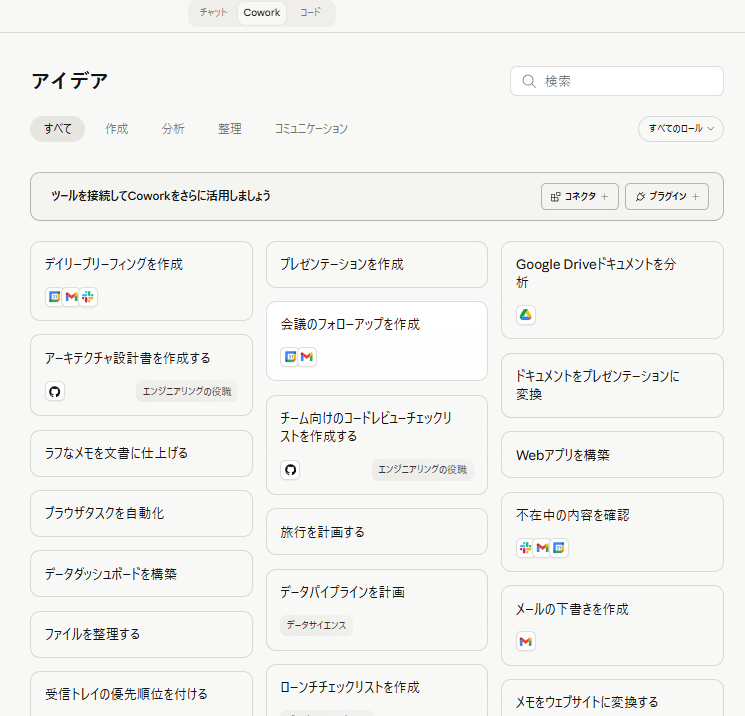This screenshot has height=716, width=745.
Task: Click the magnifying glass icon in the search box
Action: click(529, 81)
